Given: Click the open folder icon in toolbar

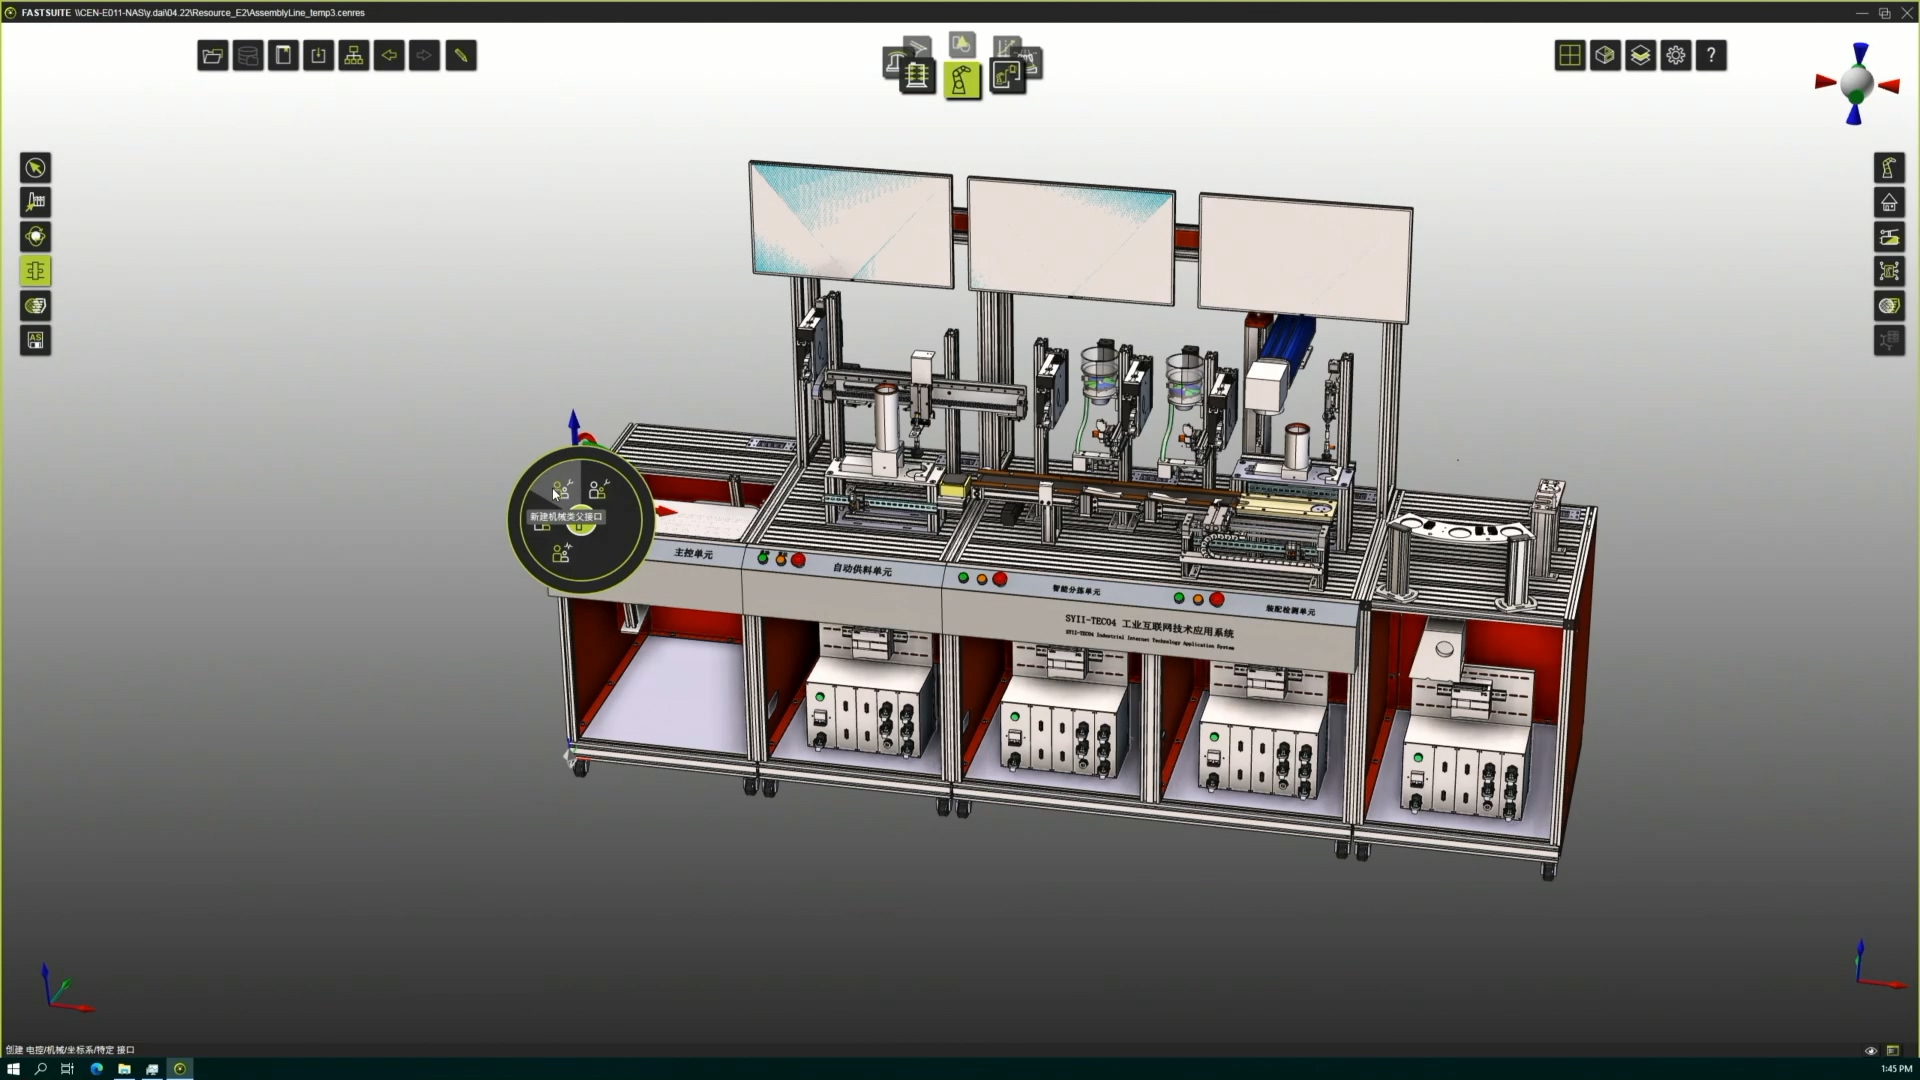Looking at the screenshot, I should pyautogui.click(x=212, y=56).
